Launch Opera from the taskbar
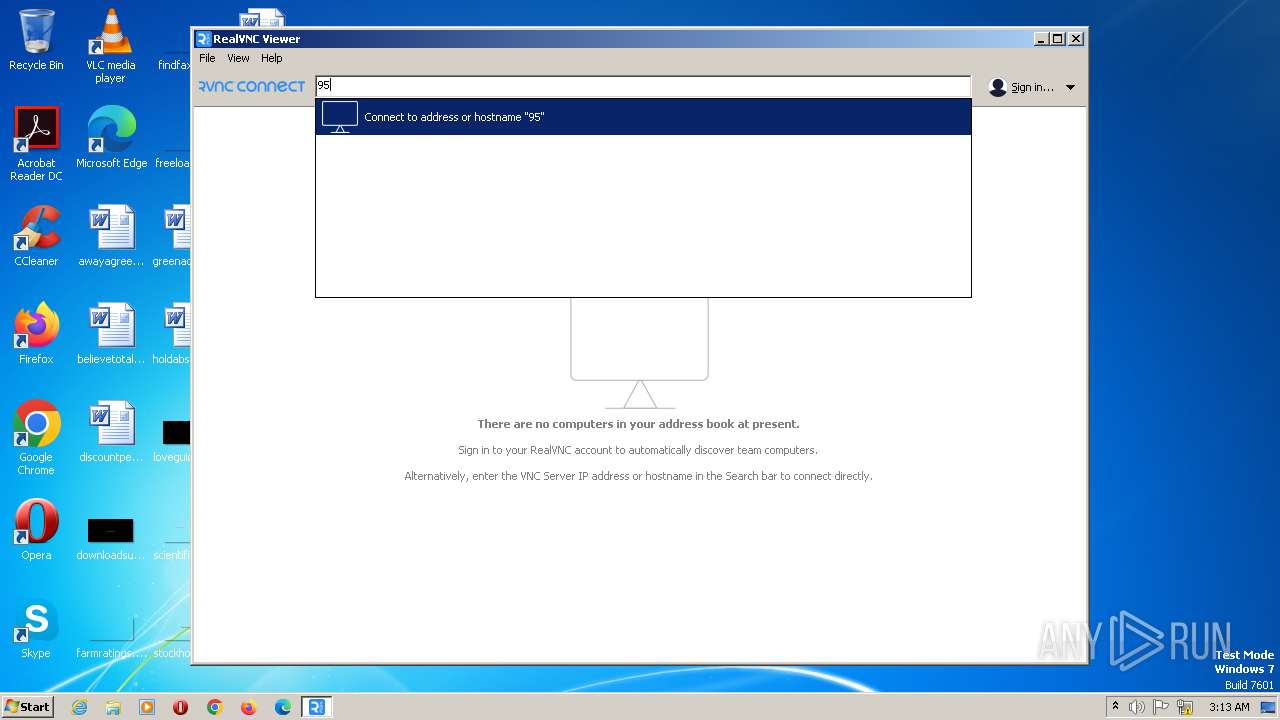 click(x=181, y=707)
